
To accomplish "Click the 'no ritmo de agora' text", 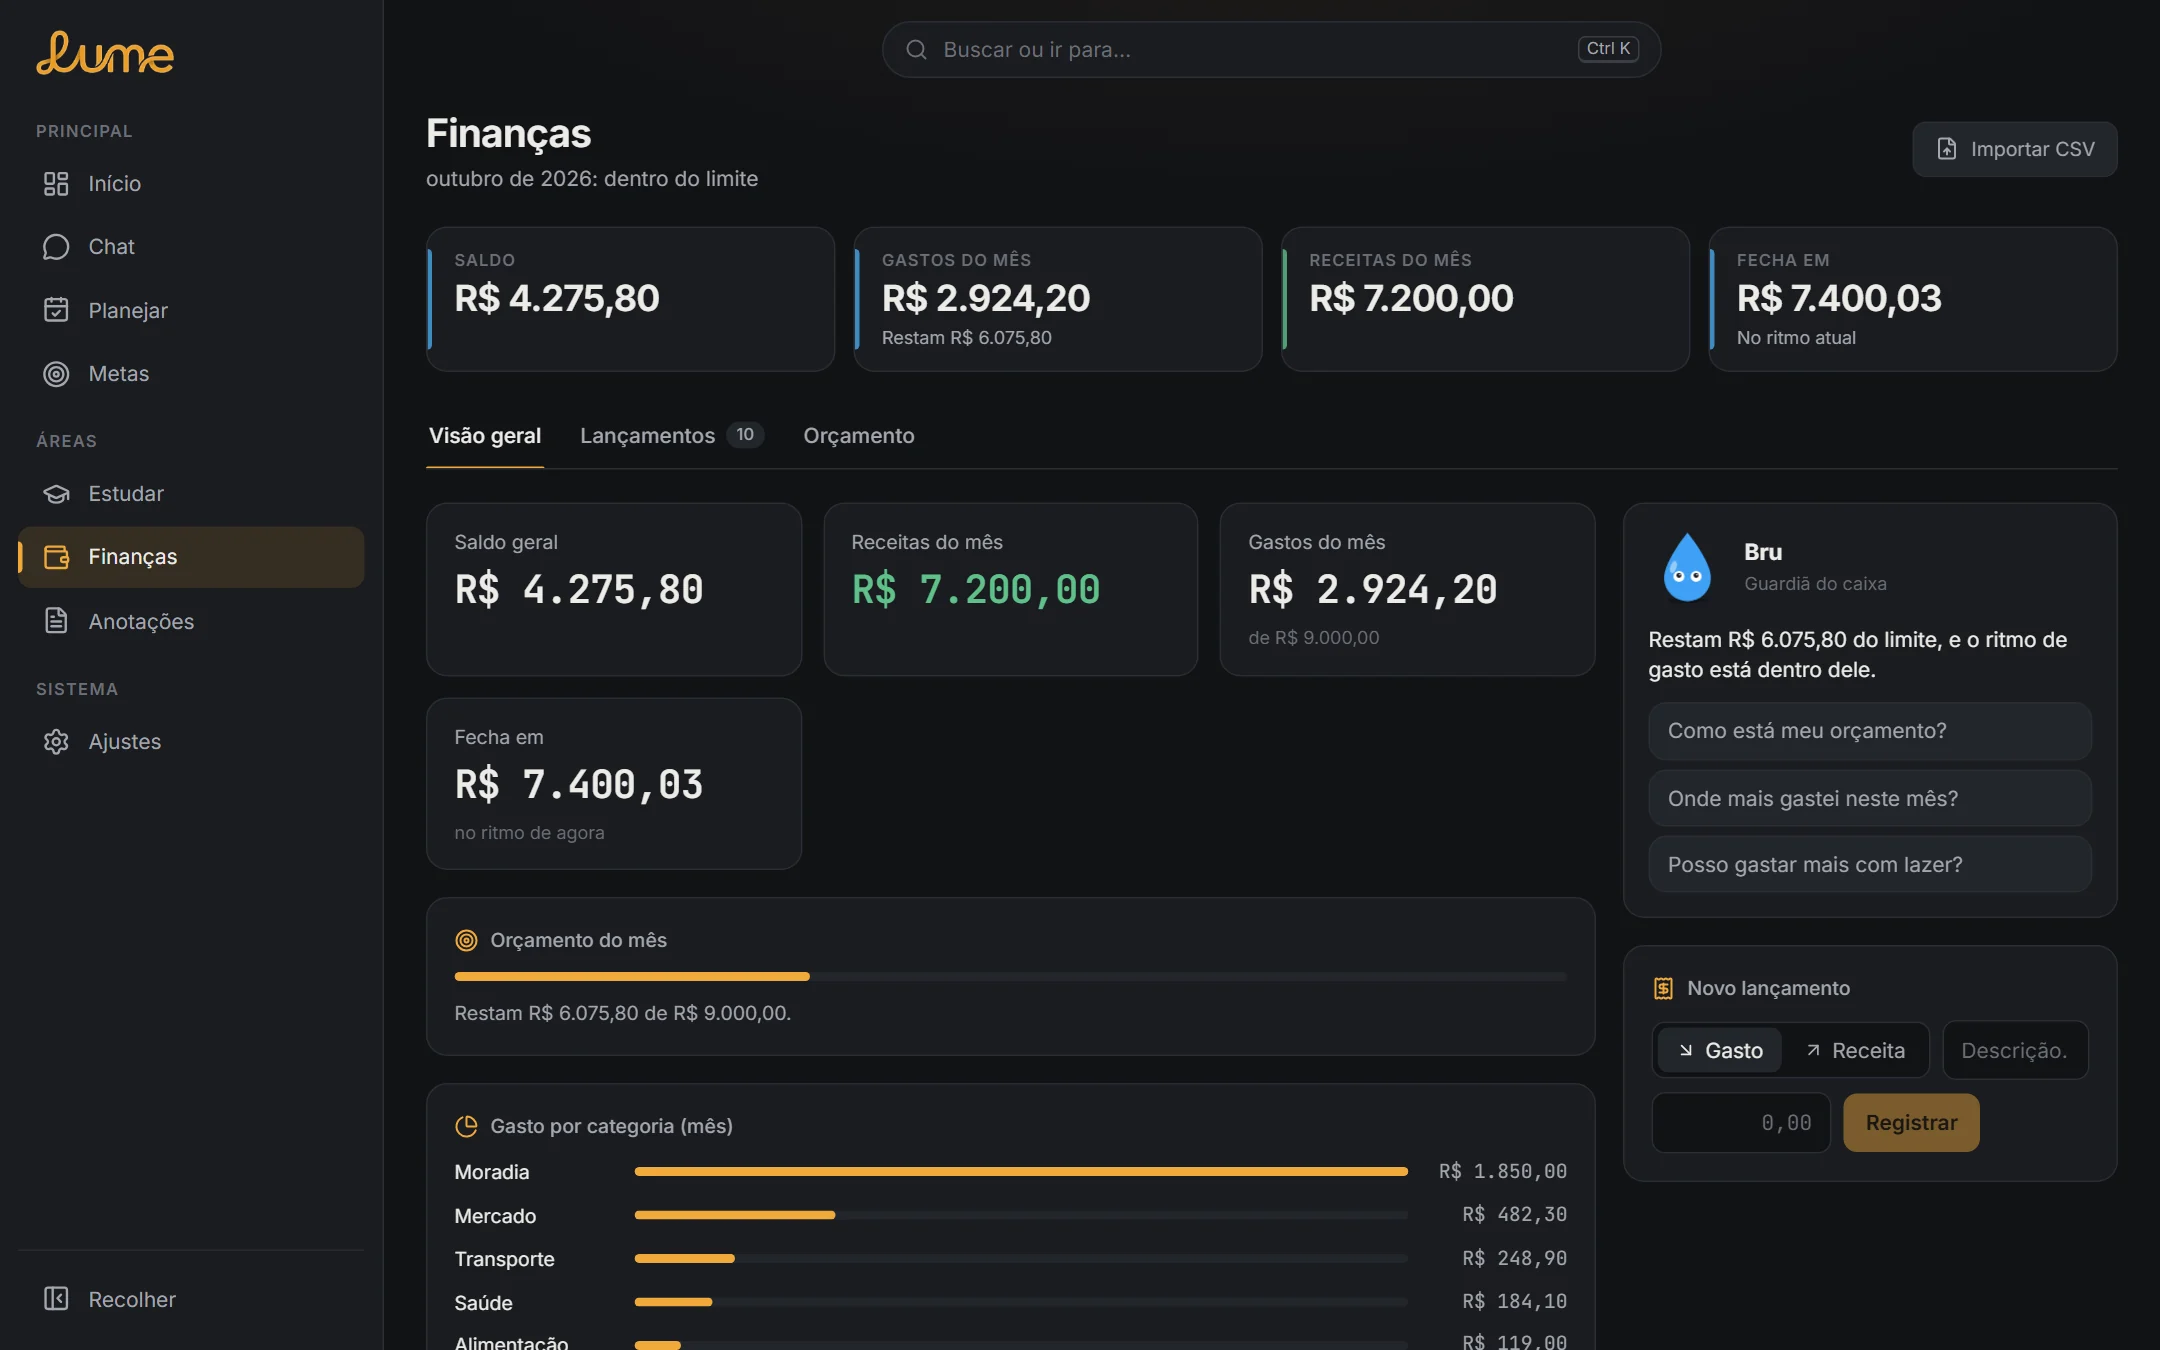I will [x=529, y=833].
